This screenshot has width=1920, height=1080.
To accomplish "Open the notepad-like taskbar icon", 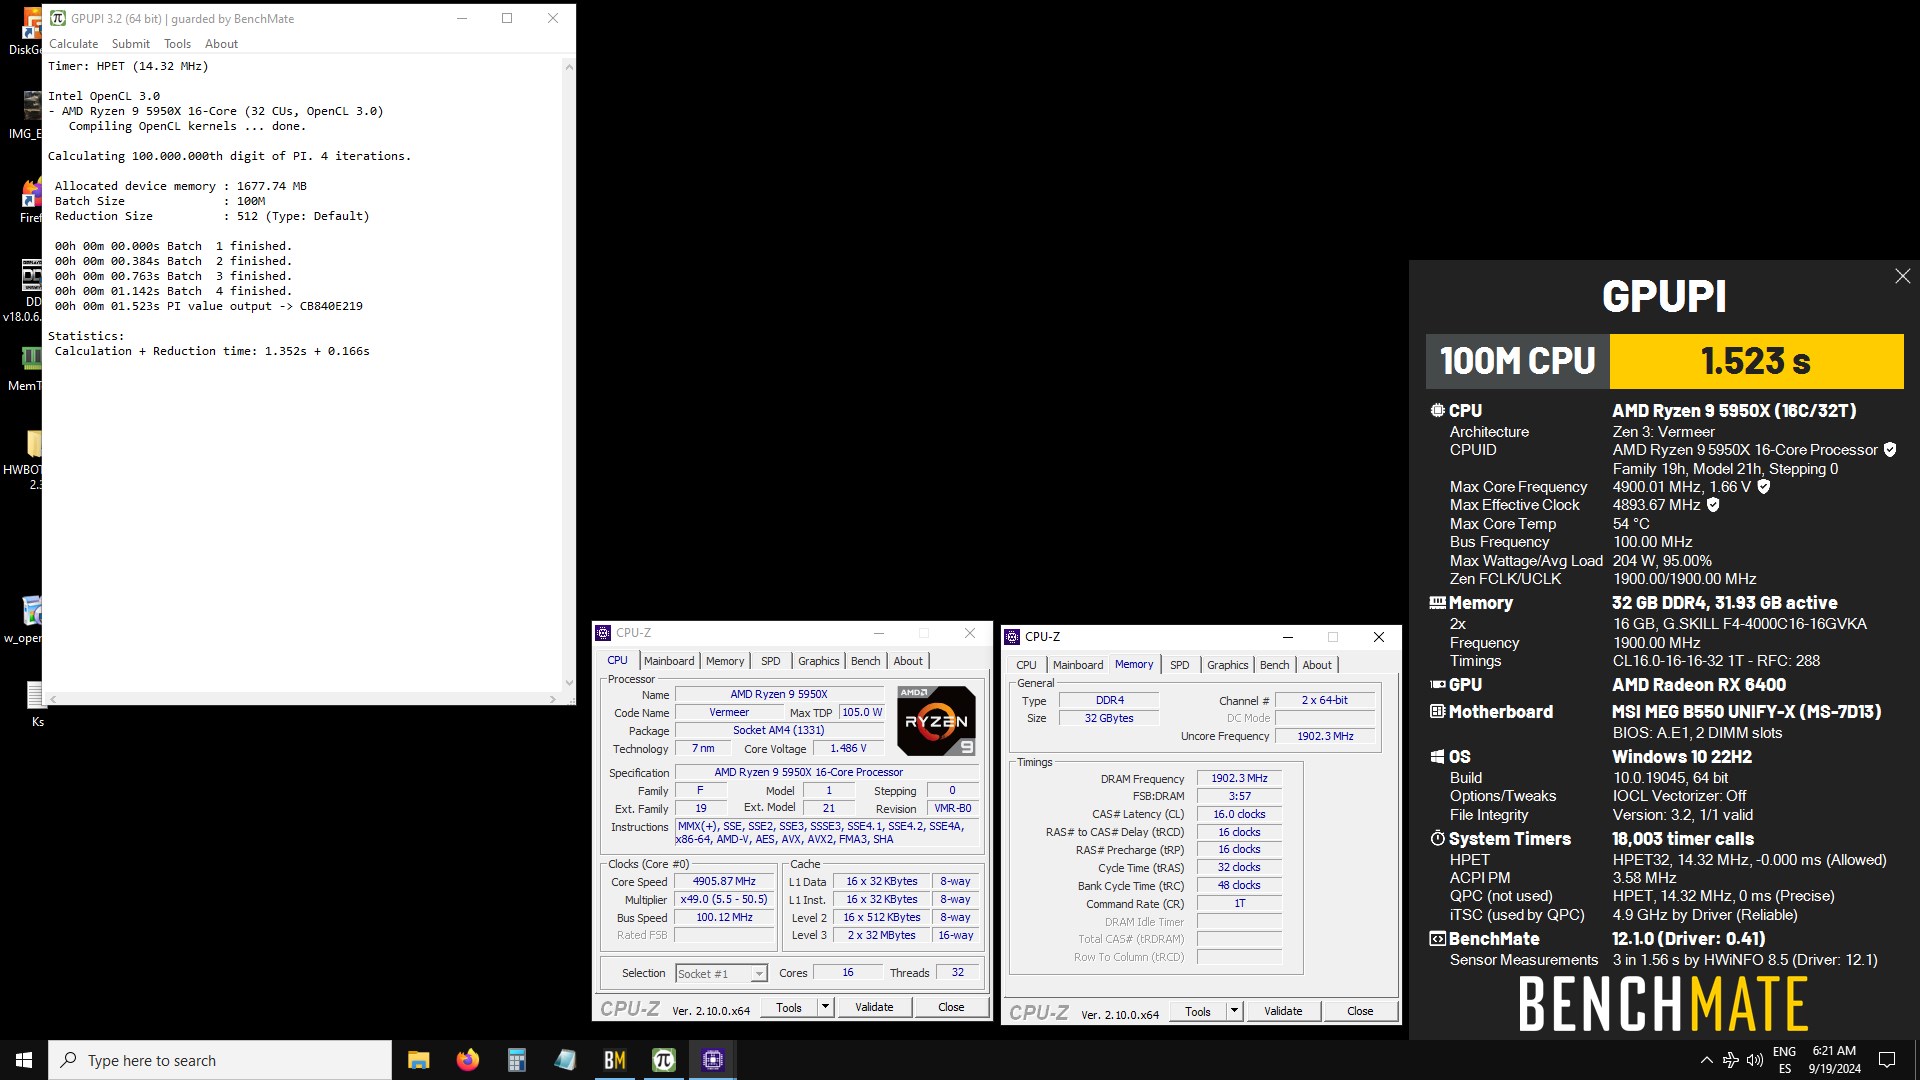I will 565,1060.
